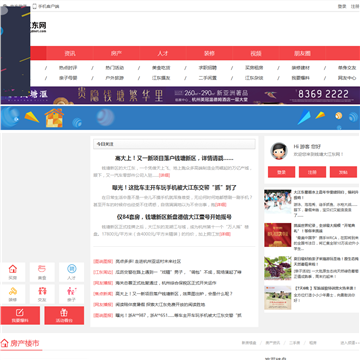
Task: Click the 活动看台 gift-icon red button
Action: tap(64, 315)
